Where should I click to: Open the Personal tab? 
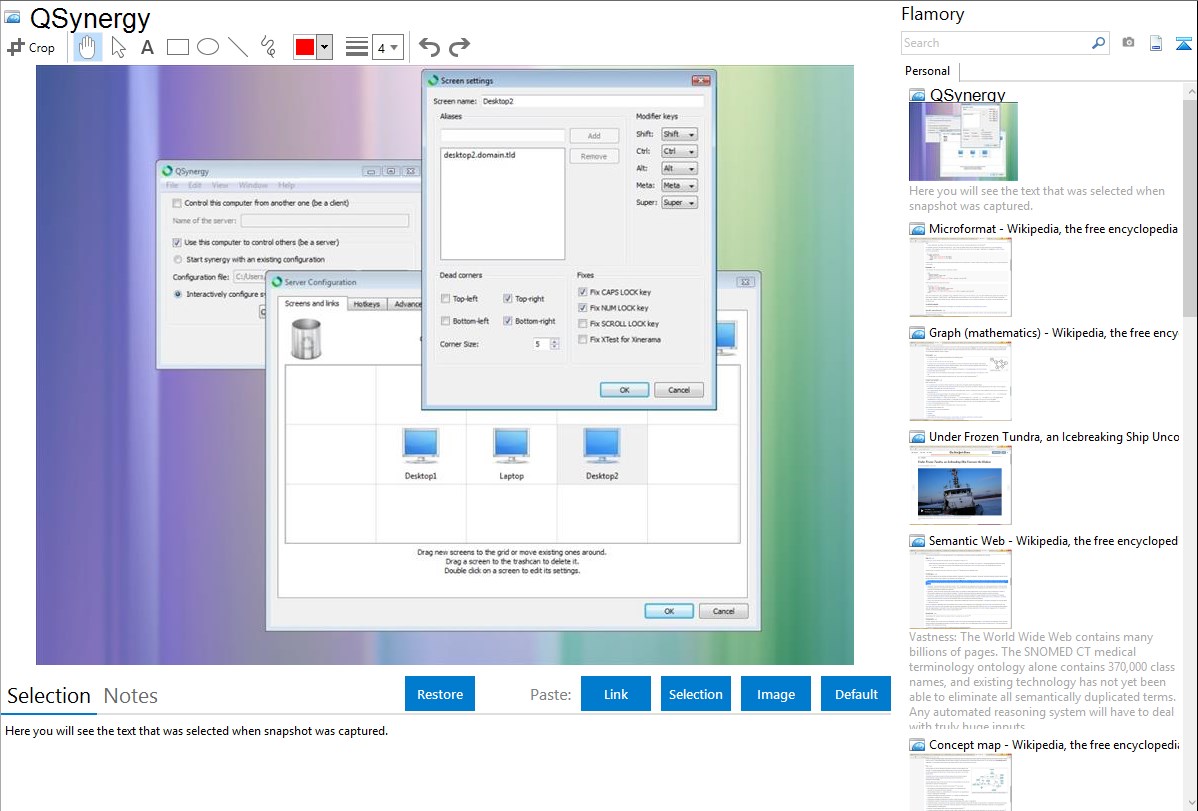tap(927, 71)
